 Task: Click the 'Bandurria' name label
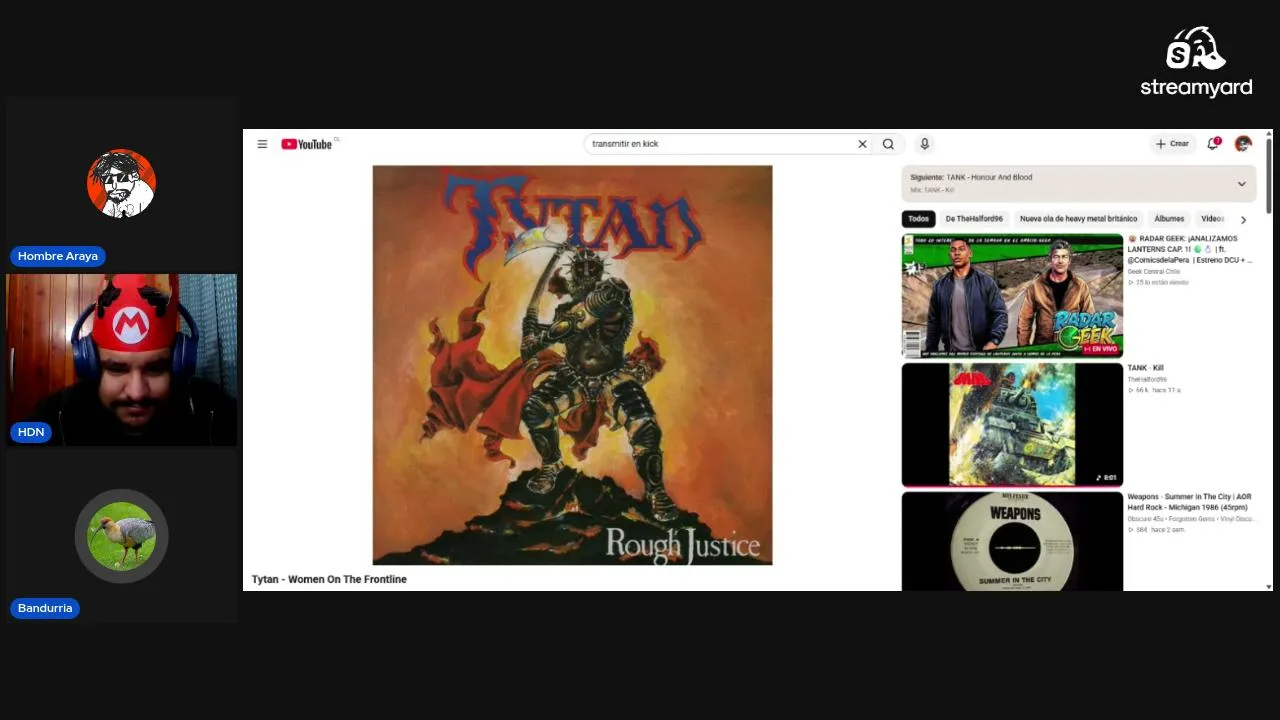tap(45, 608)
